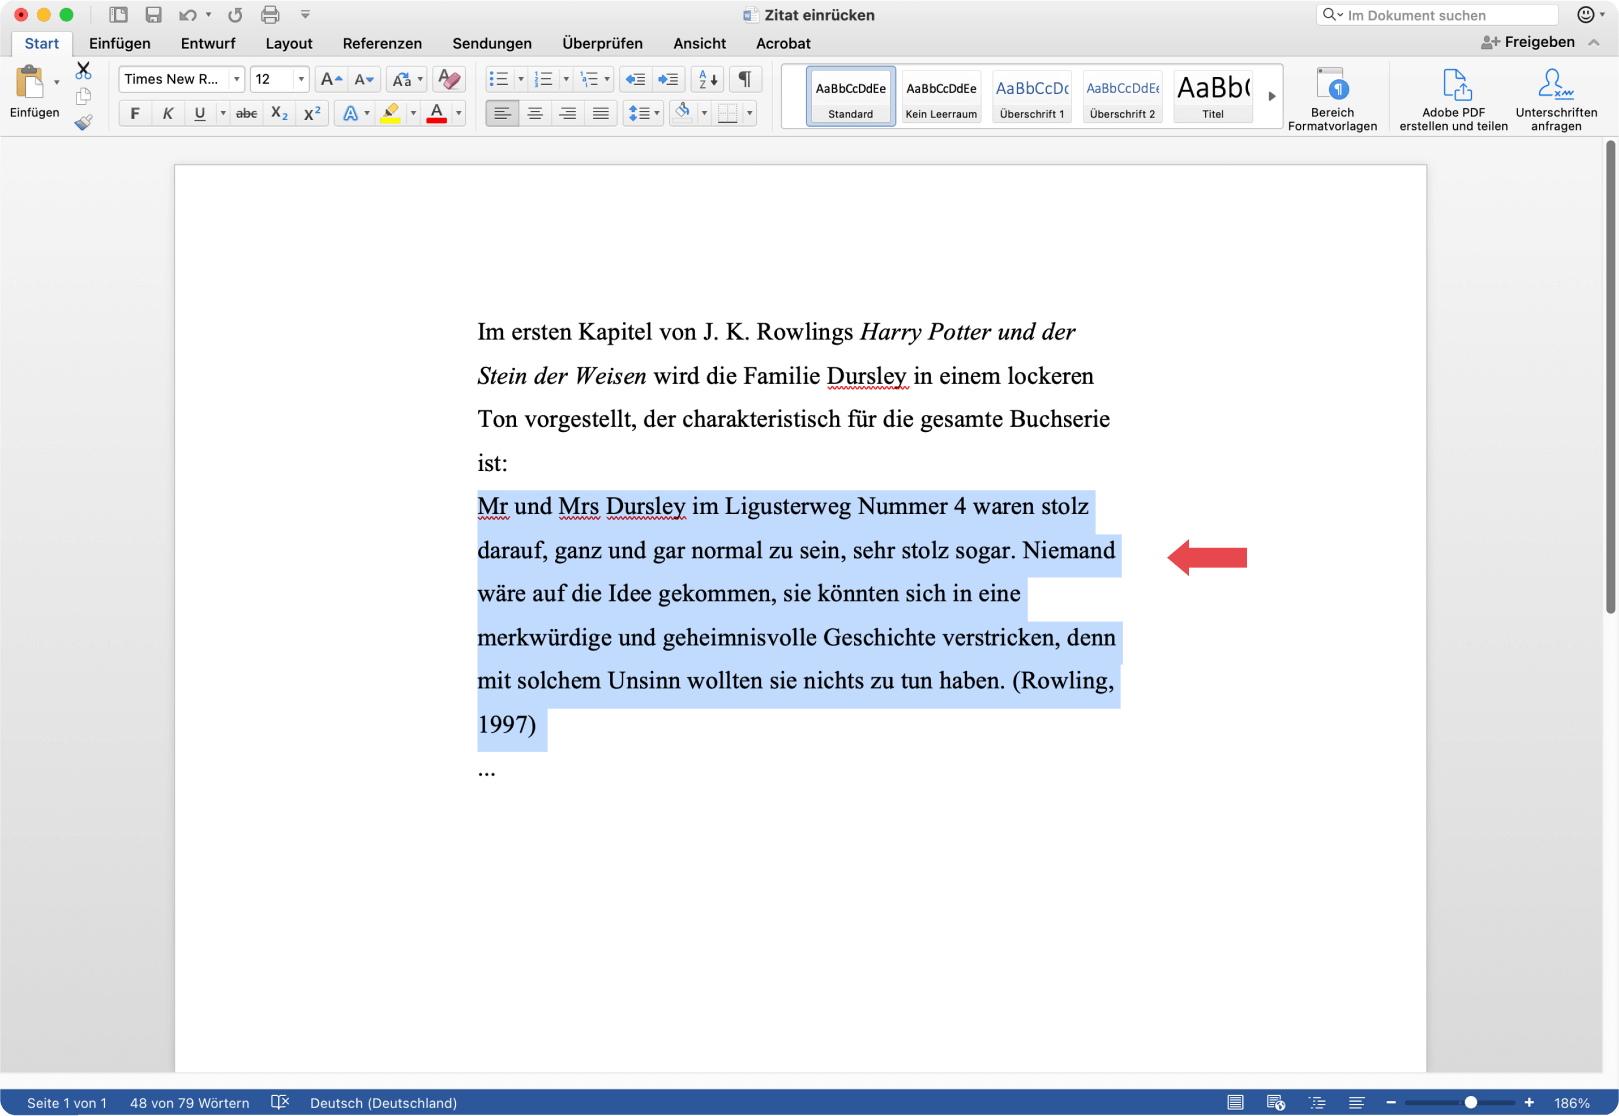The height and width of the screenshot is (1116, 1619).
Task: Toggle subscript formatting
Action: pyautogui.click(x=279, y=113)
